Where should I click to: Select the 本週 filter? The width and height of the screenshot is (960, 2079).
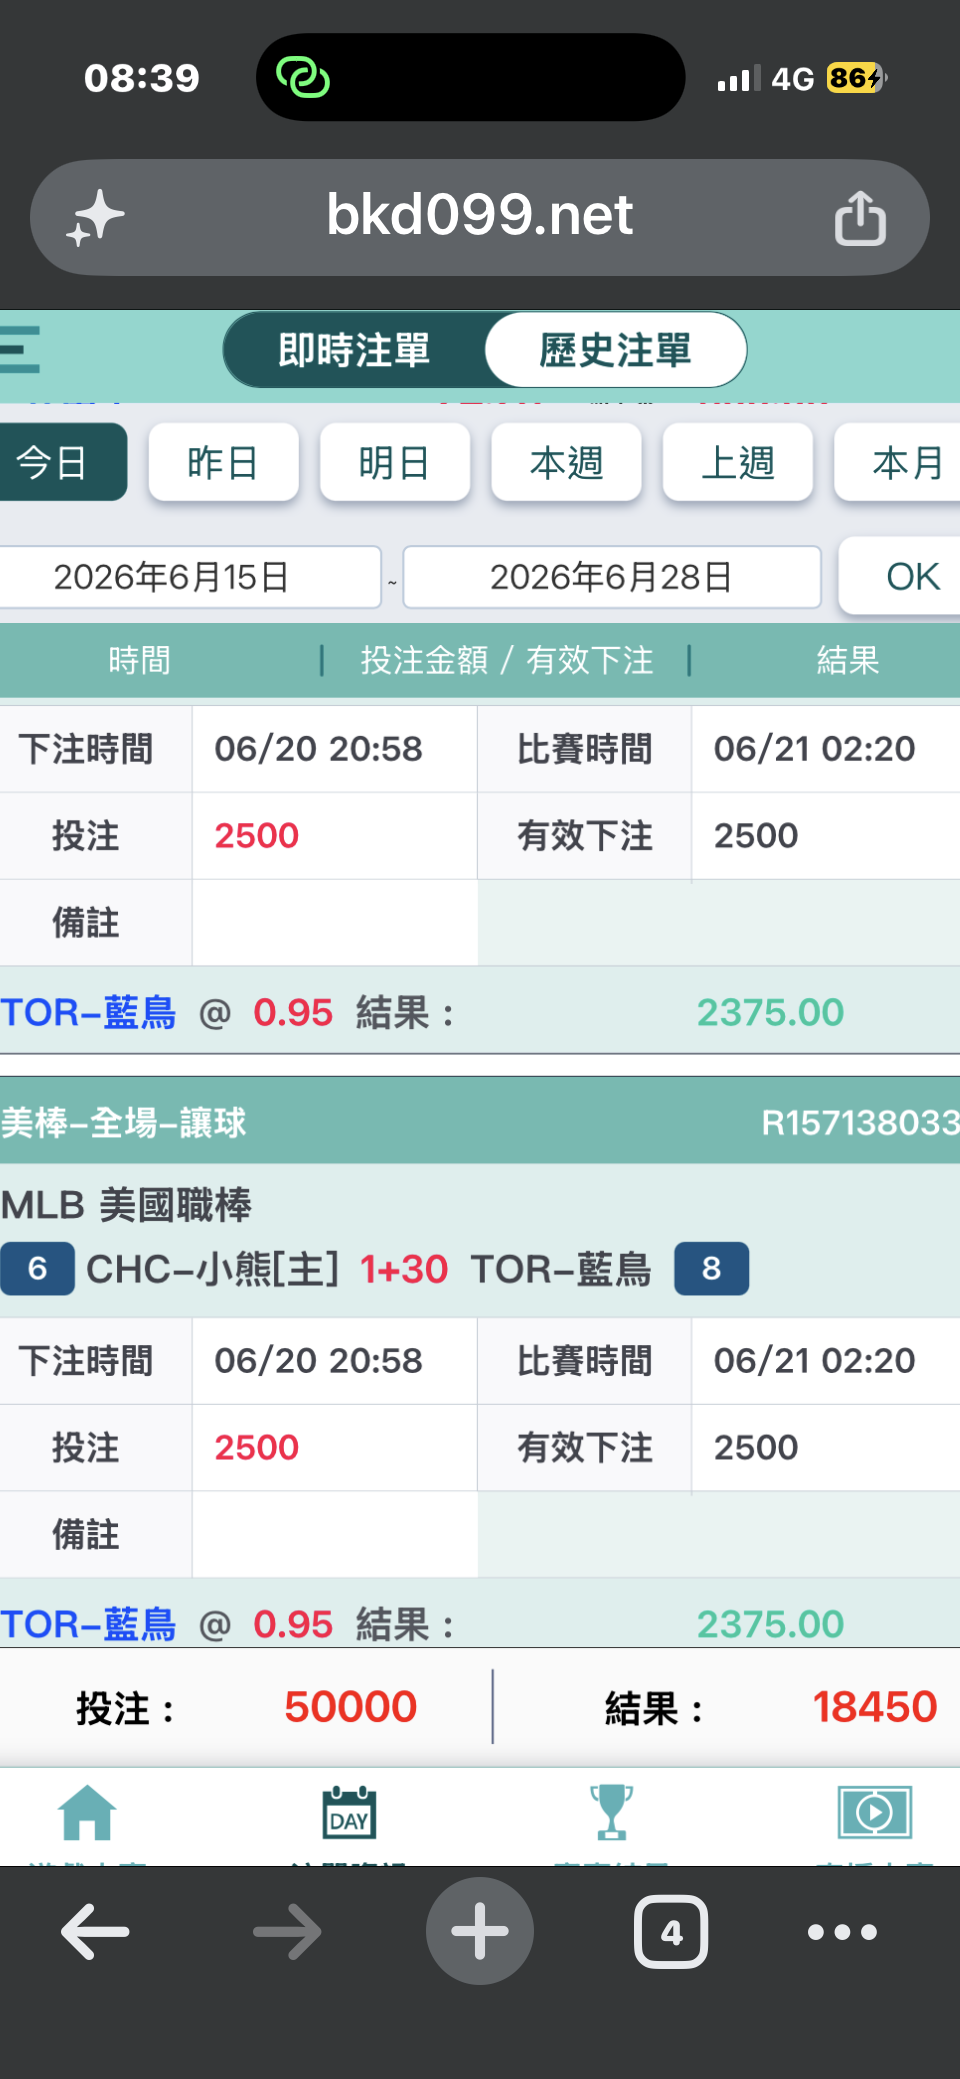(x=566, y=462)
